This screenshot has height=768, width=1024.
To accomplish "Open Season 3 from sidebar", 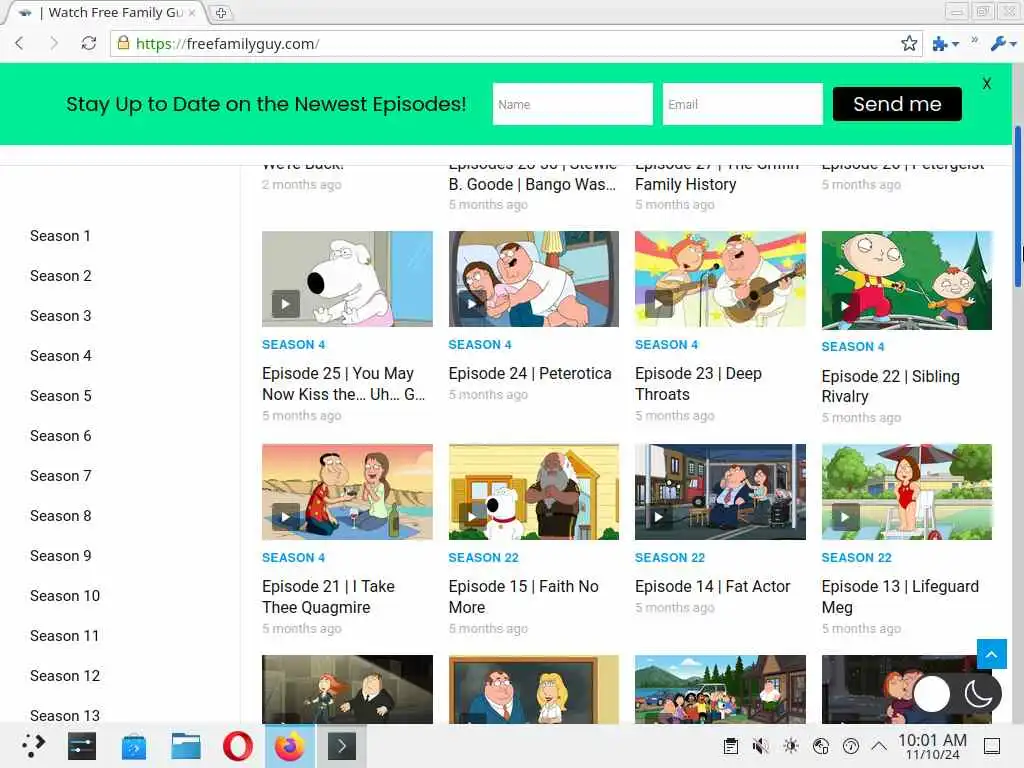I will pyautogui.click(x=61, y=315).
